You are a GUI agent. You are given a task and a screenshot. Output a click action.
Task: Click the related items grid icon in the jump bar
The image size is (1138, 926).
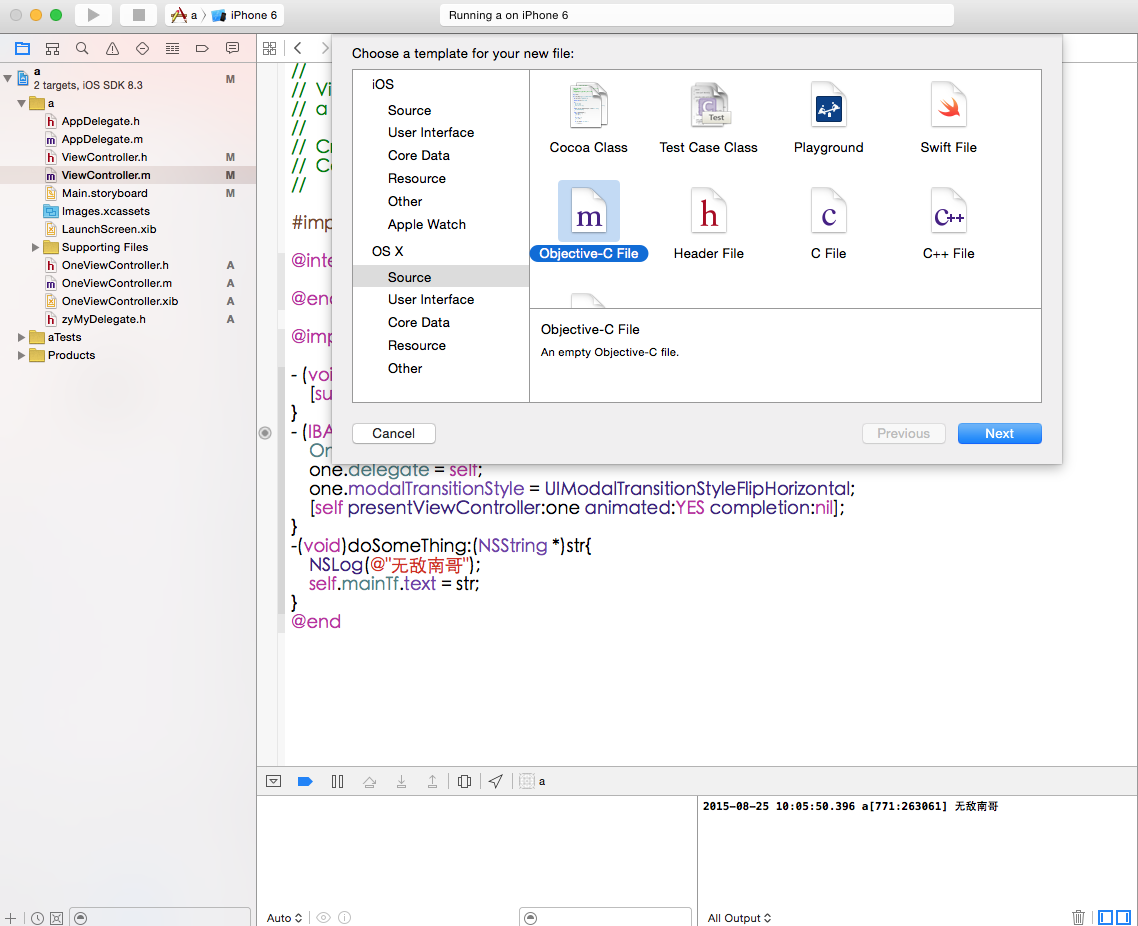click(269, 49)
